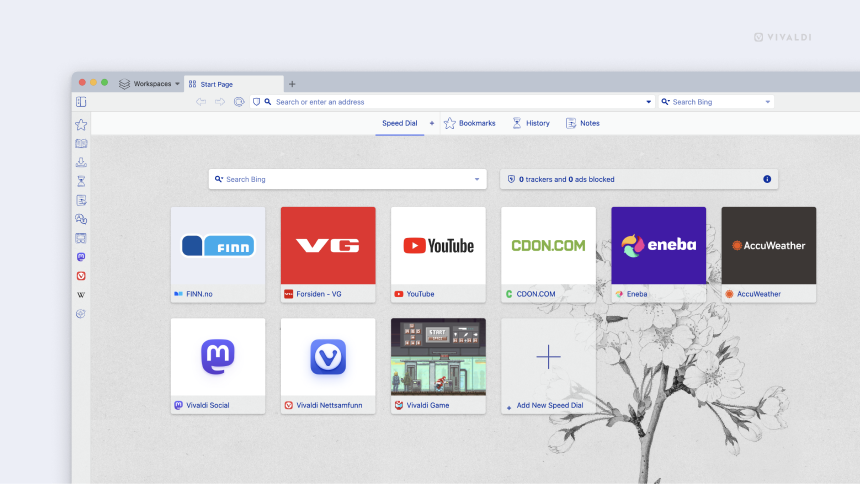Image resolution: width=860 pixels, height=484 pixels.
Task: Click the start page Search Bing field
Action: [348, 179]
